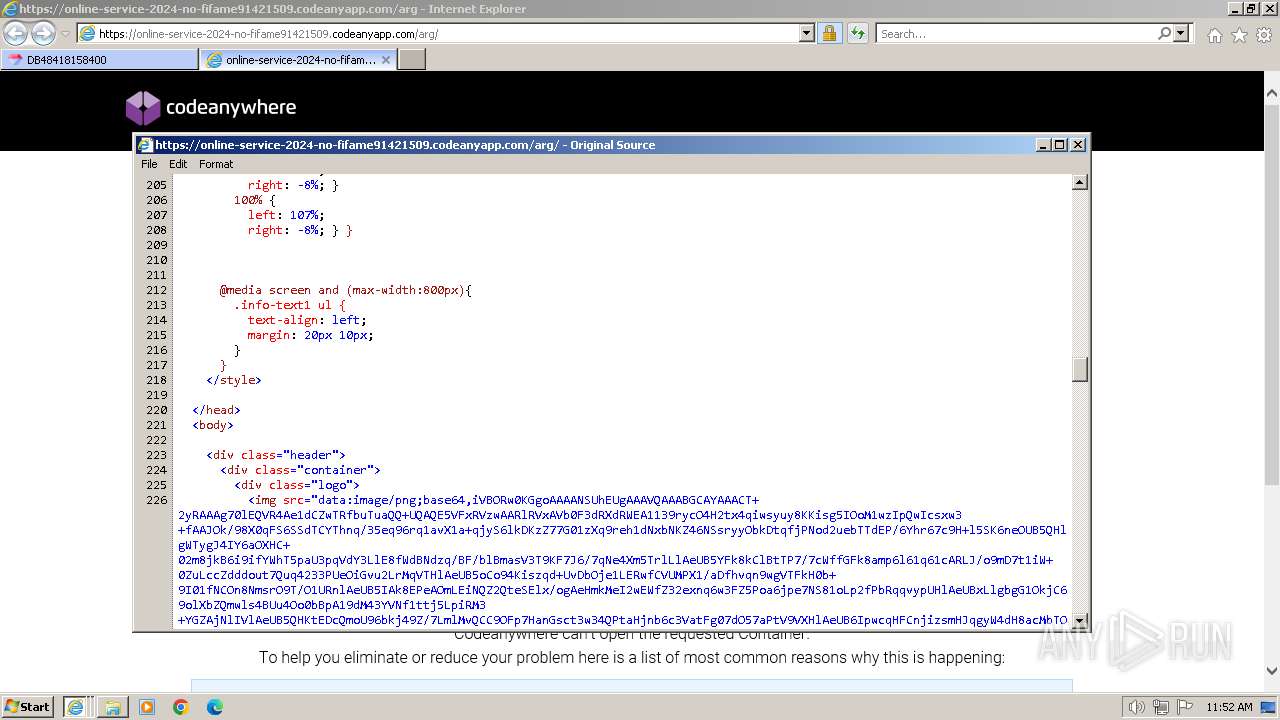
Task: Click the '</head>' closing tag
Action: click(216, 410)
